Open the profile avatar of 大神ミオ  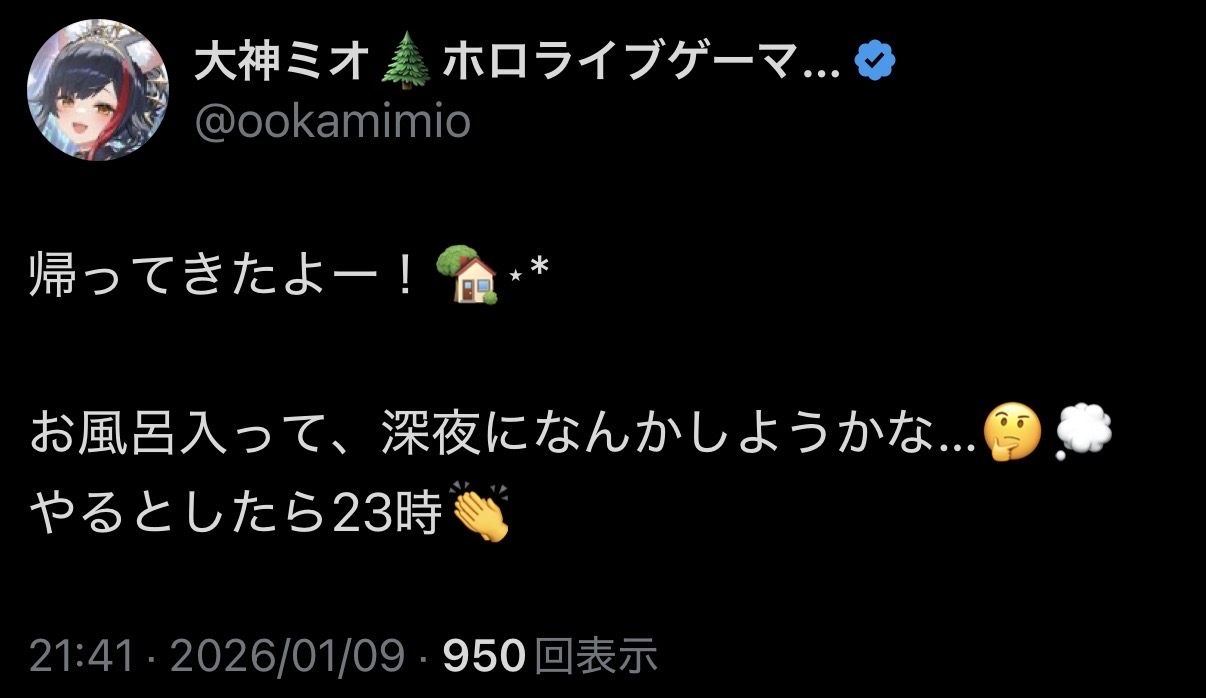click(98, 90)
